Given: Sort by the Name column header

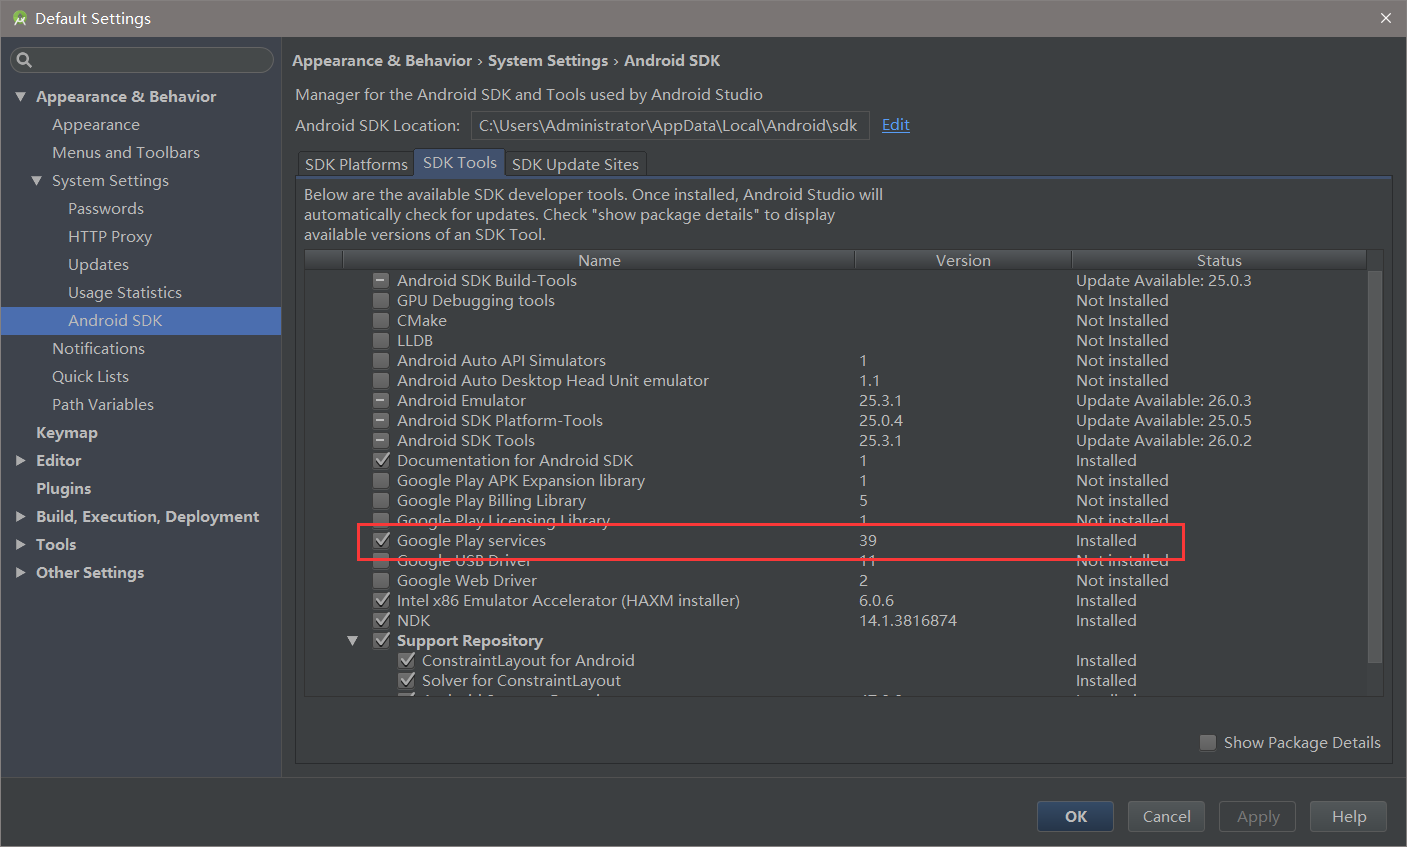Looking at the screenshot, I should (599, 260).
